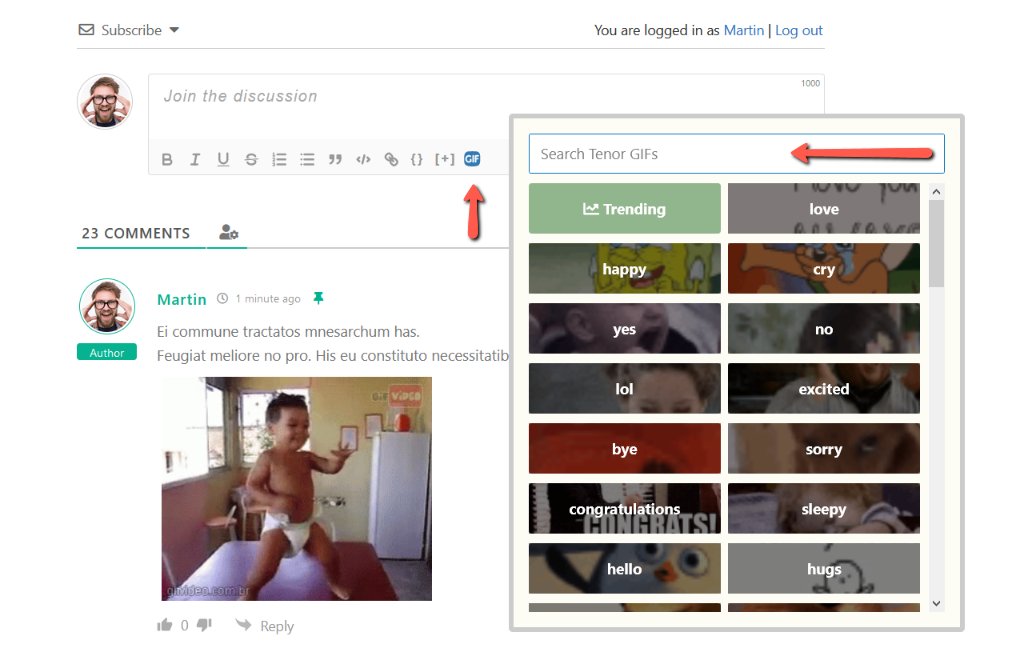Open the GIF picker button

(x=472, y=159)
